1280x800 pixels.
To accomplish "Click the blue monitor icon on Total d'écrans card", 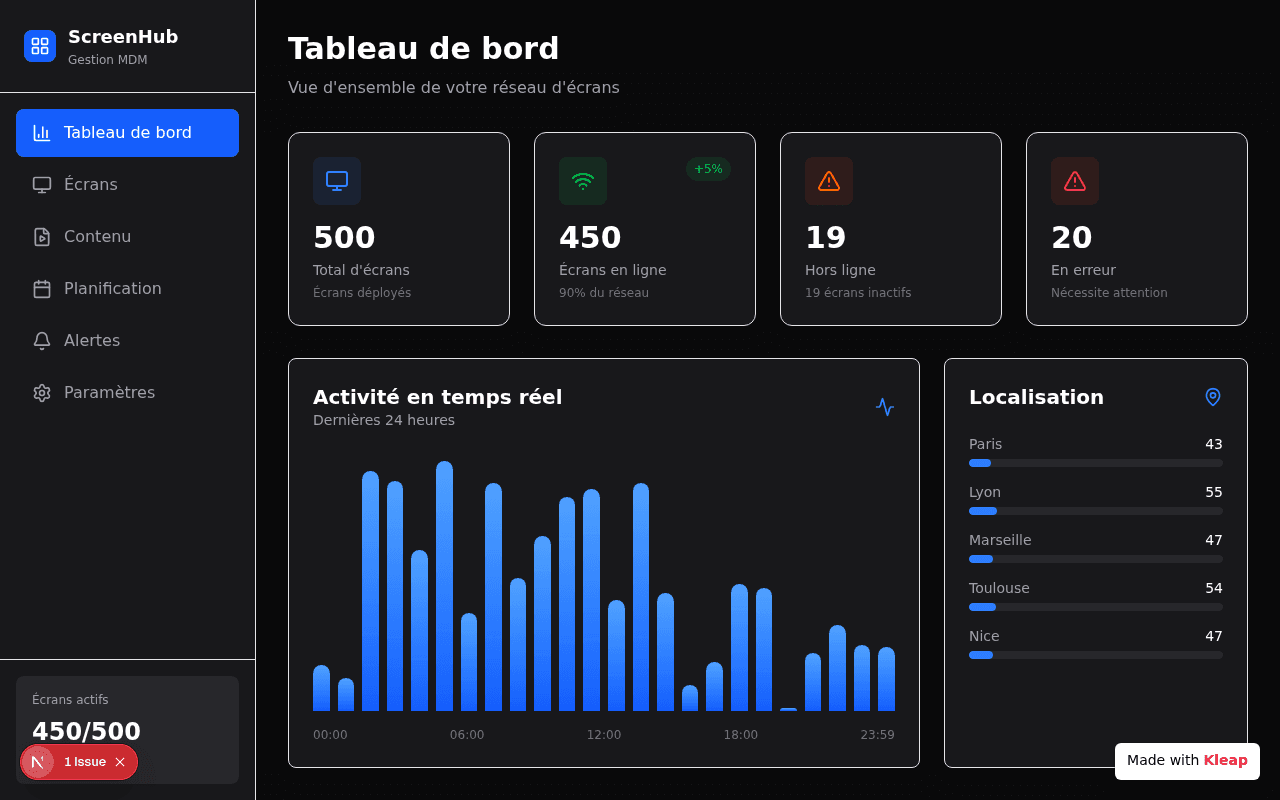I will [x=337, y=181].
